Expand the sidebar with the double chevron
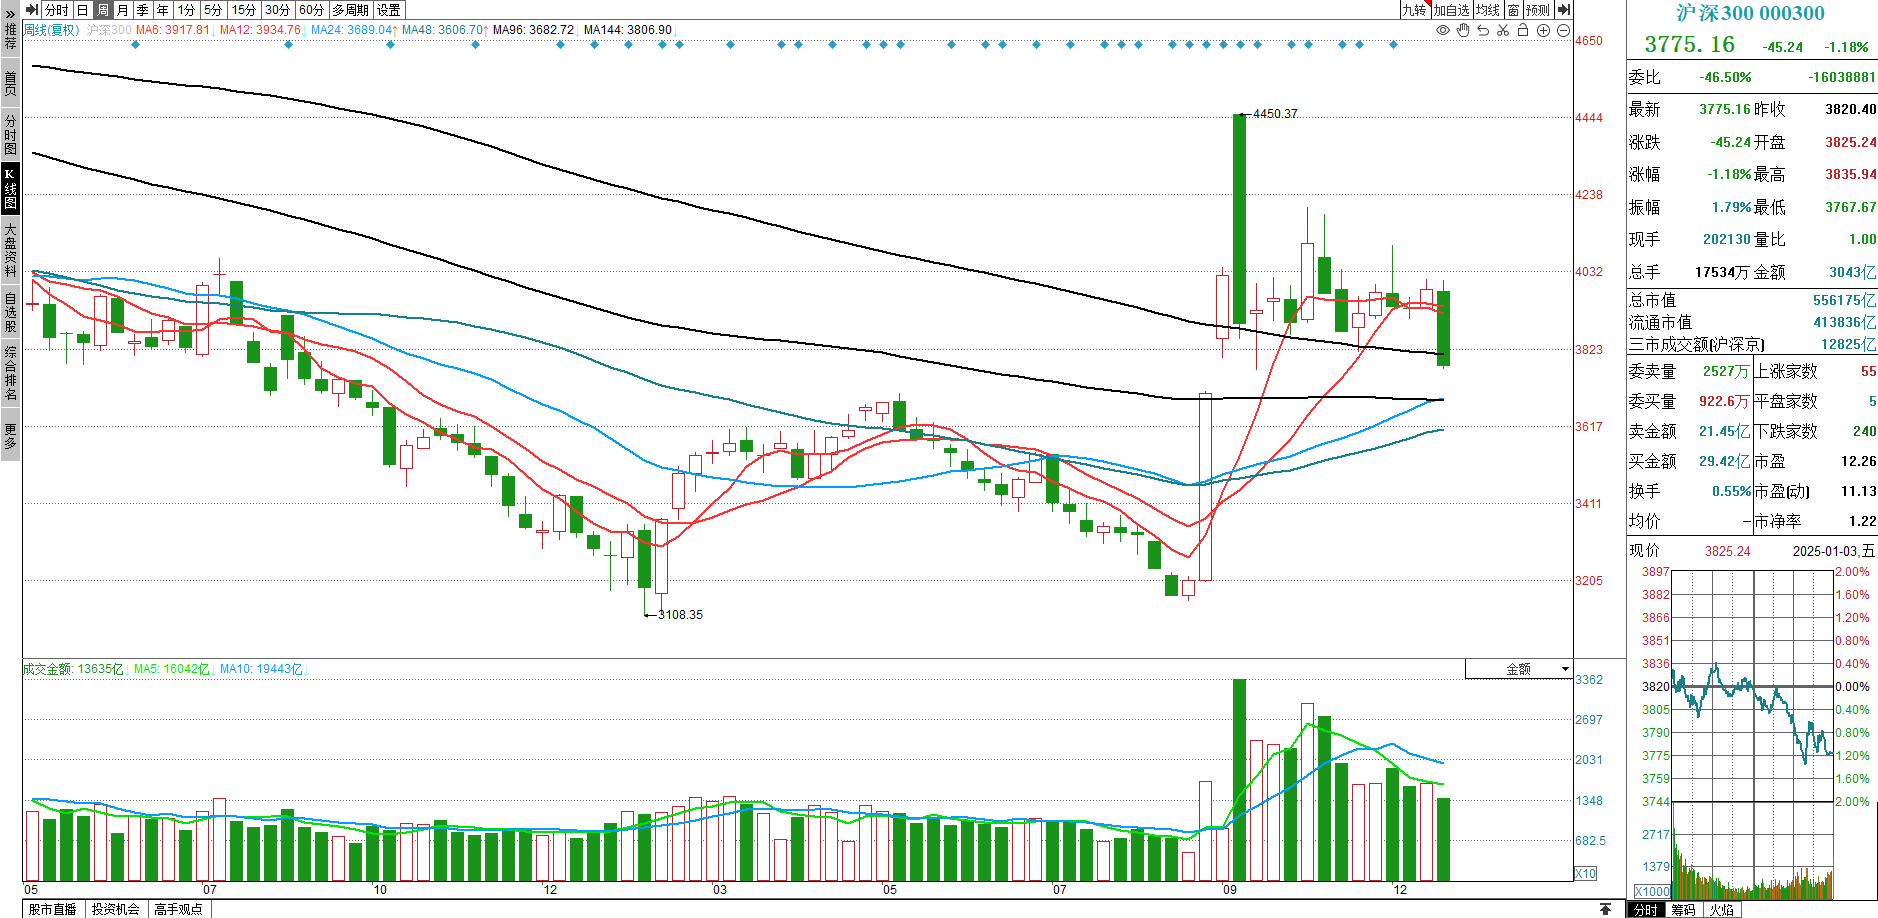 click(x=11, y=14)
